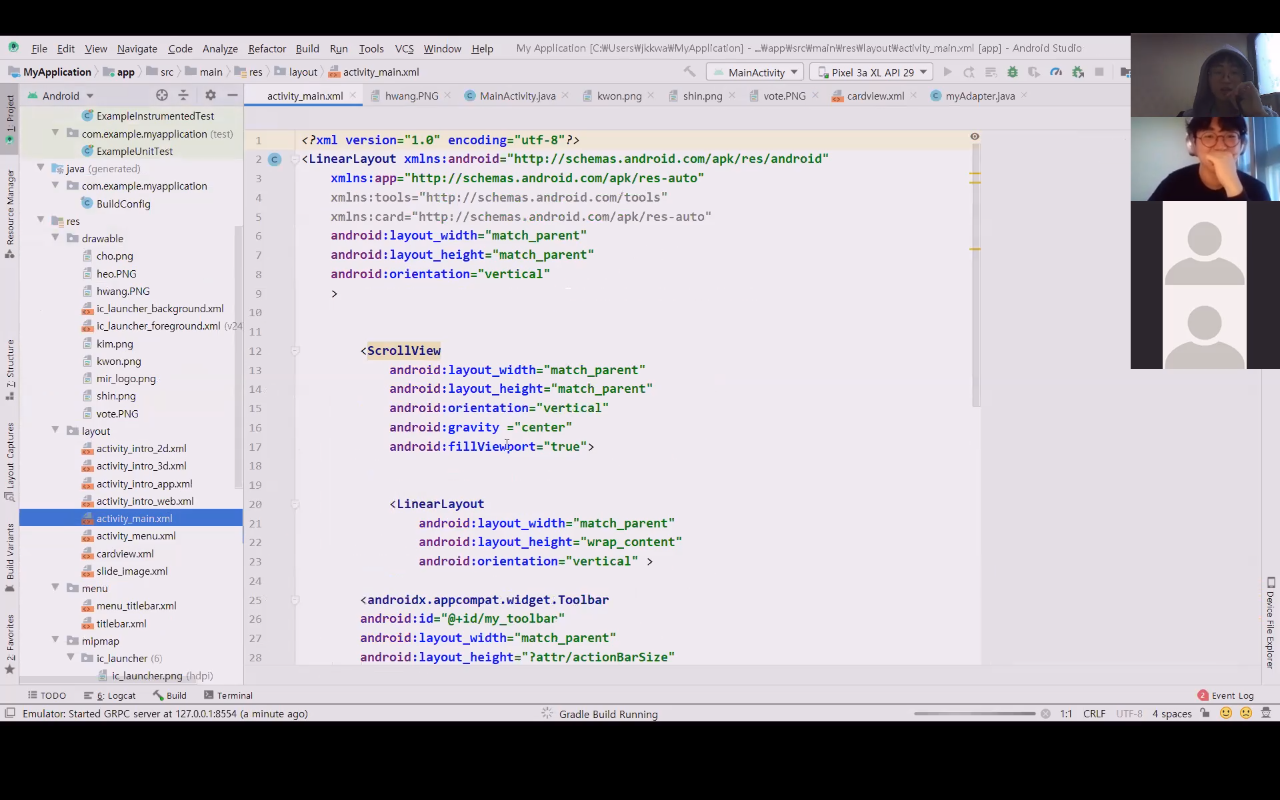This screenshot has height=800, width=1280.
Task: Switch to the vote.PNG tab
Action: coord(784,96)
